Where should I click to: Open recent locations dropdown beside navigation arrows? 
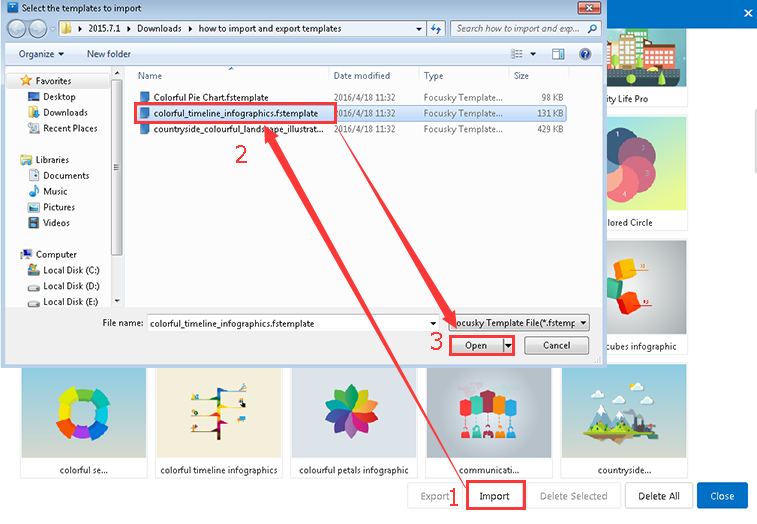(x=53, y=29)
